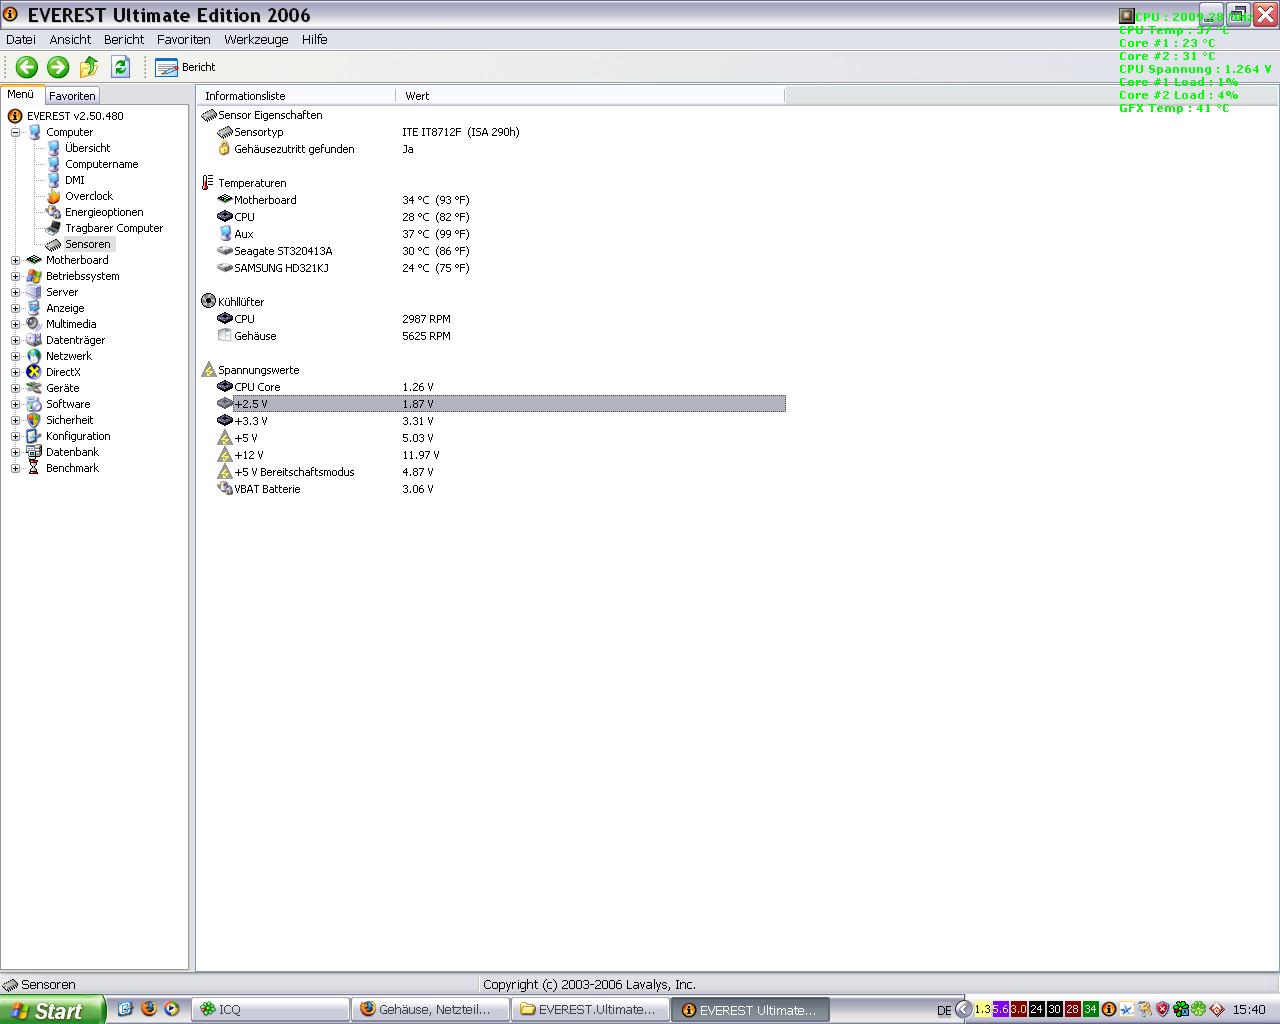Expand hidden tray icons arrow
Viewport: 1280px width, 1024px height.
tap(963, 1010)
